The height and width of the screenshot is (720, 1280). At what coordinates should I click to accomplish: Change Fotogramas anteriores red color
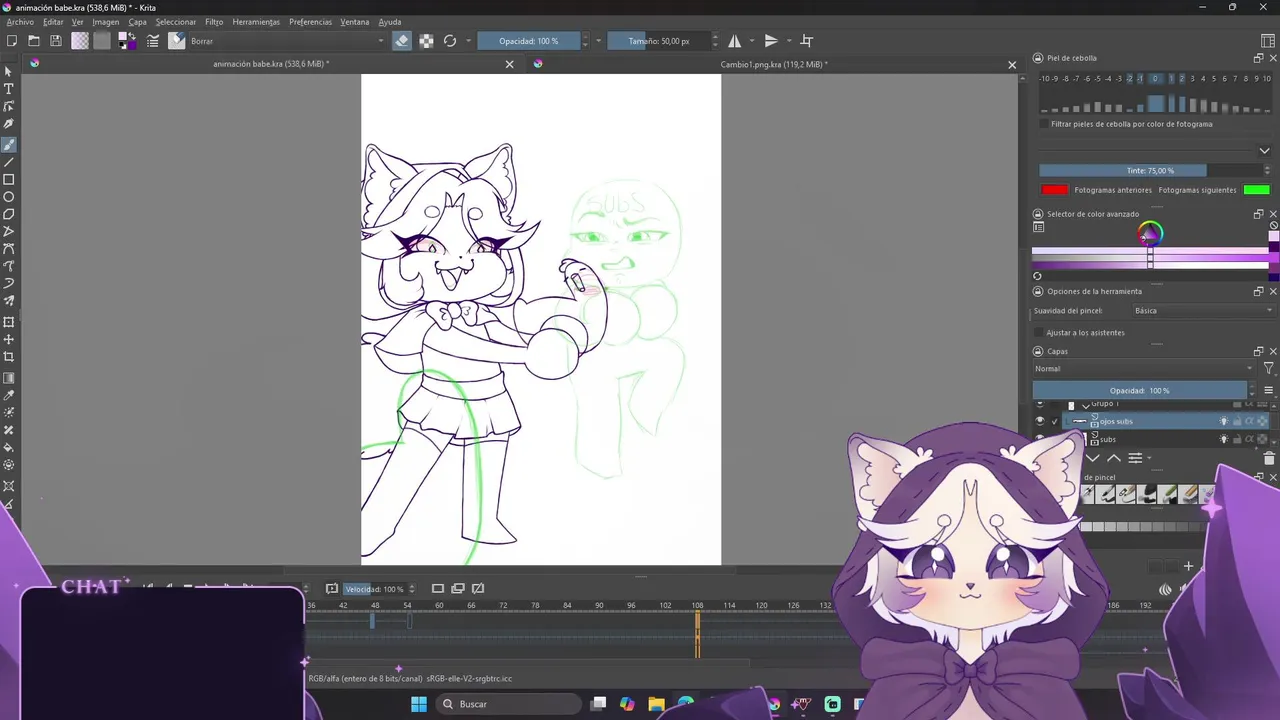click(x=1054, y=190)
